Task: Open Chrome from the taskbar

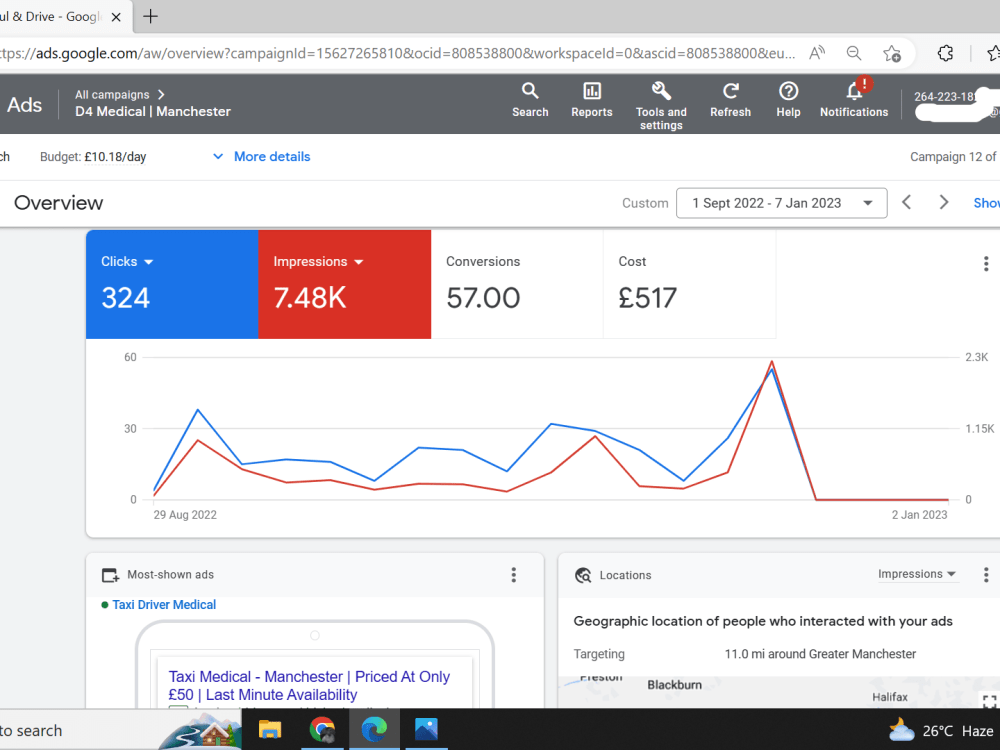Action: [x=322, y=729]
